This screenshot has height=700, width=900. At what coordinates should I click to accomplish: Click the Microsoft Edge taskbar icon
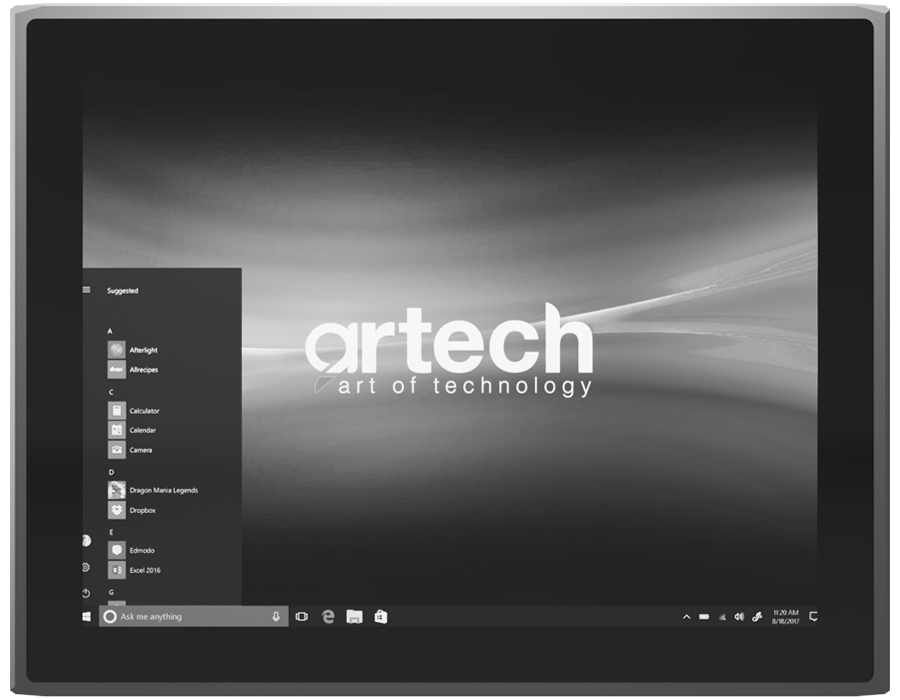[328, 617]
